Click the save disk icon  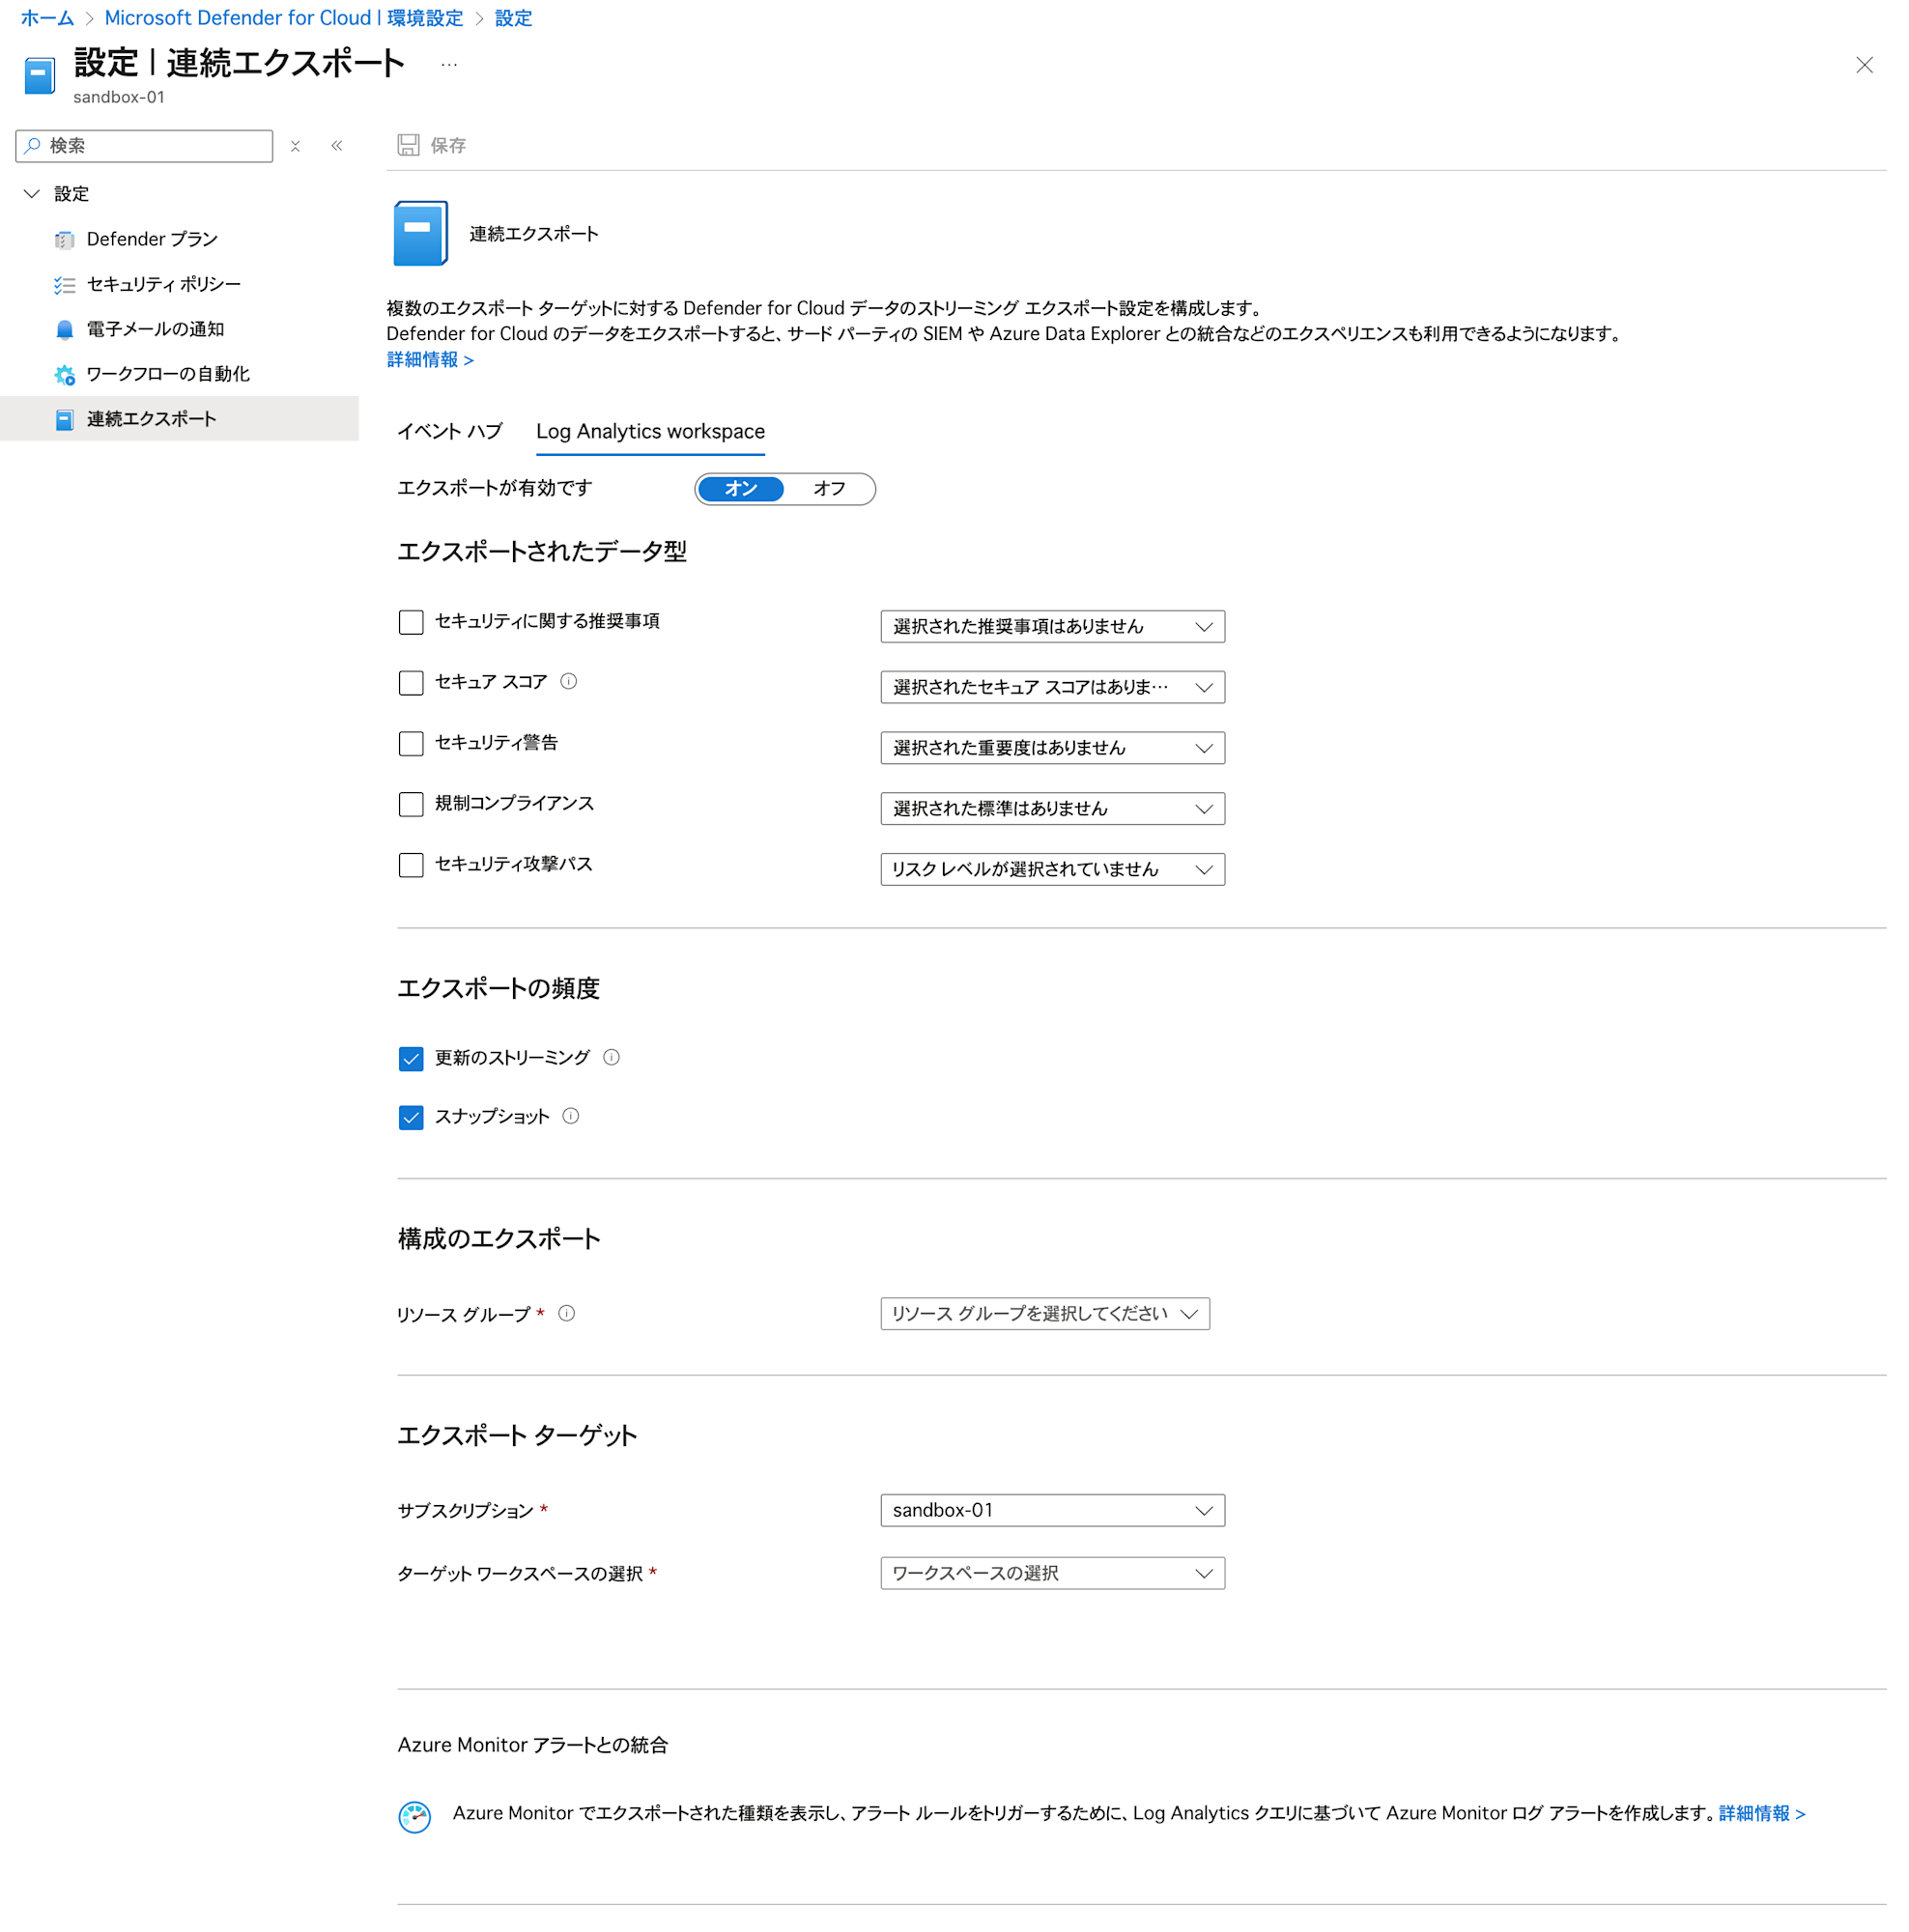(x=408, y=145)
